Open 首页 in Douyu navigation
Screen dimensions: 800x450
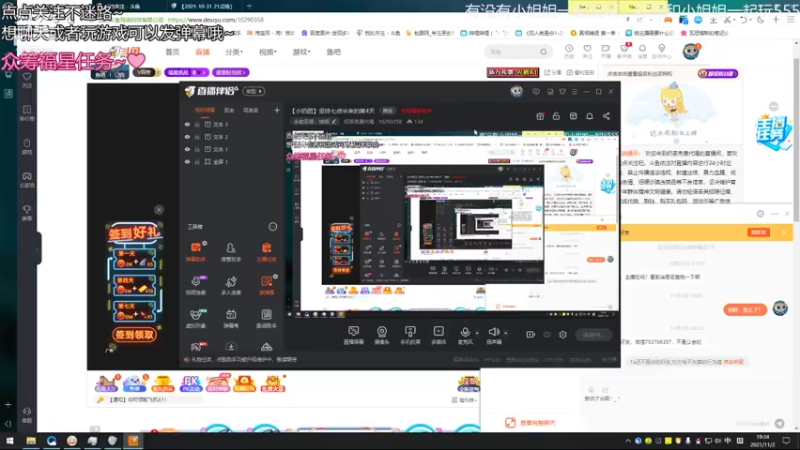pyautogui.click(x=172, y=52)
